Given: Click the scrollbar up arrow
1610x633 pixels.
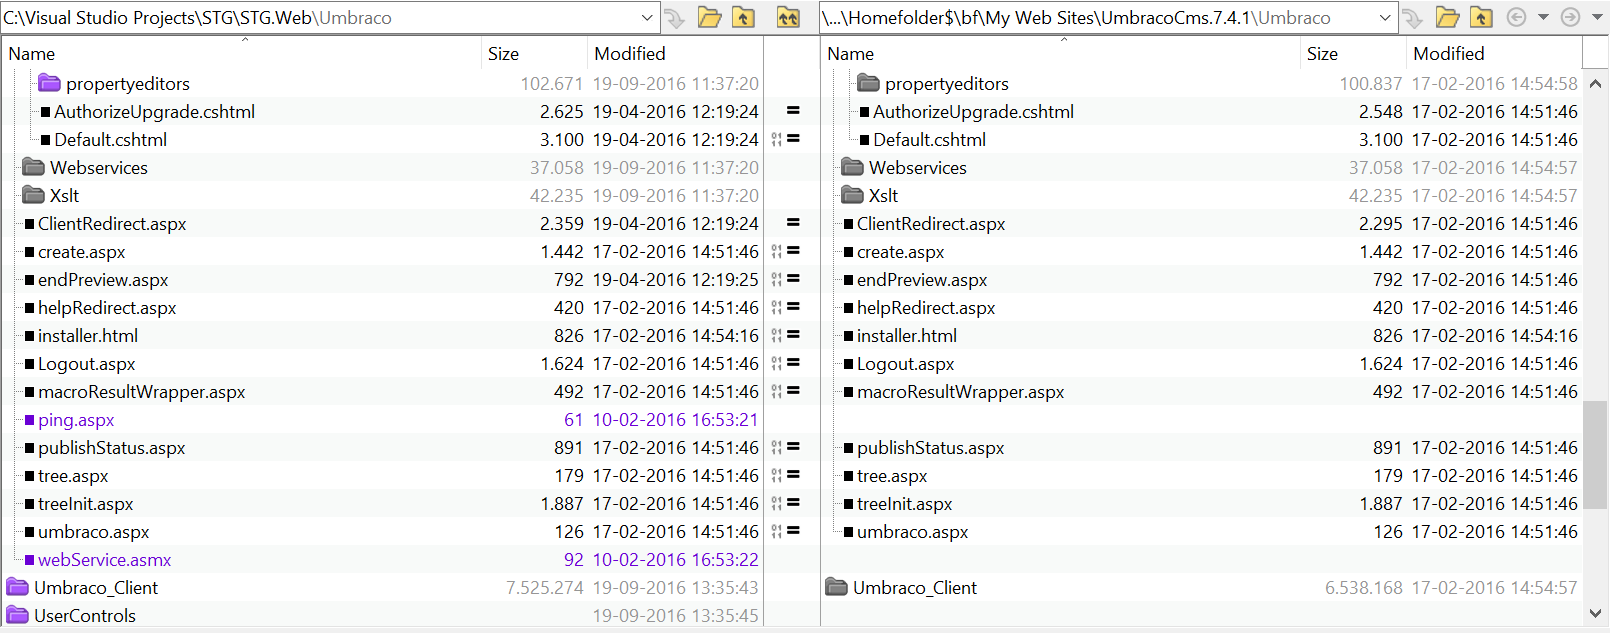Looking at the screenshot, I should (1596, 84).
